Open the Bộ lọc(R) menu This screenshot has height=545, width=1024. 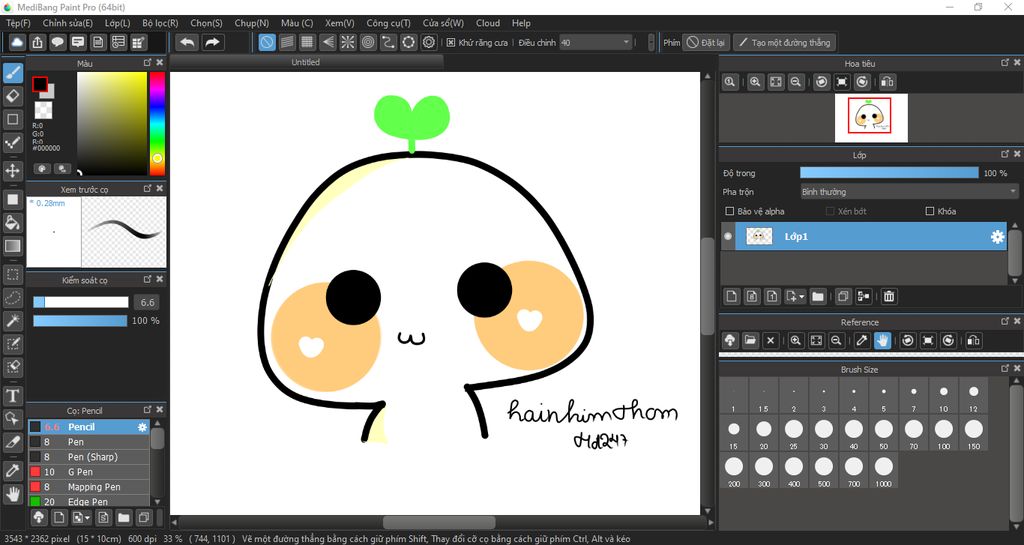coord(160,23)
